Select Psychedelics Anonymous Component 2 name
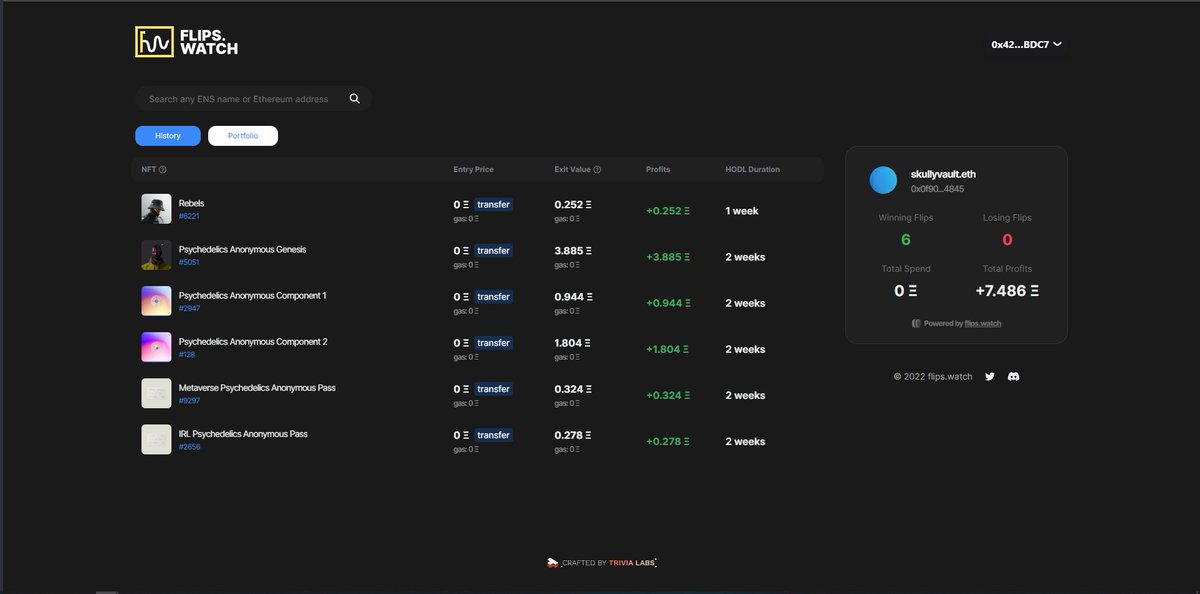This screenshot has width=1200, height=594. click(x=253, y=342)
